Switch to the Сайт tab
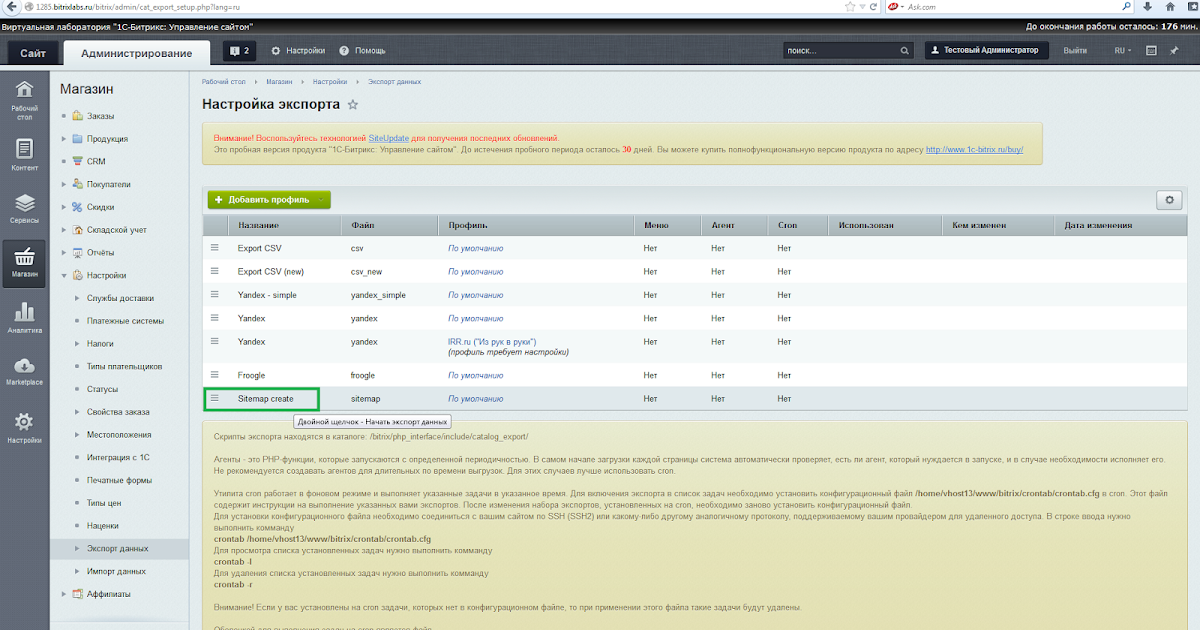 [x=32, y=53]
